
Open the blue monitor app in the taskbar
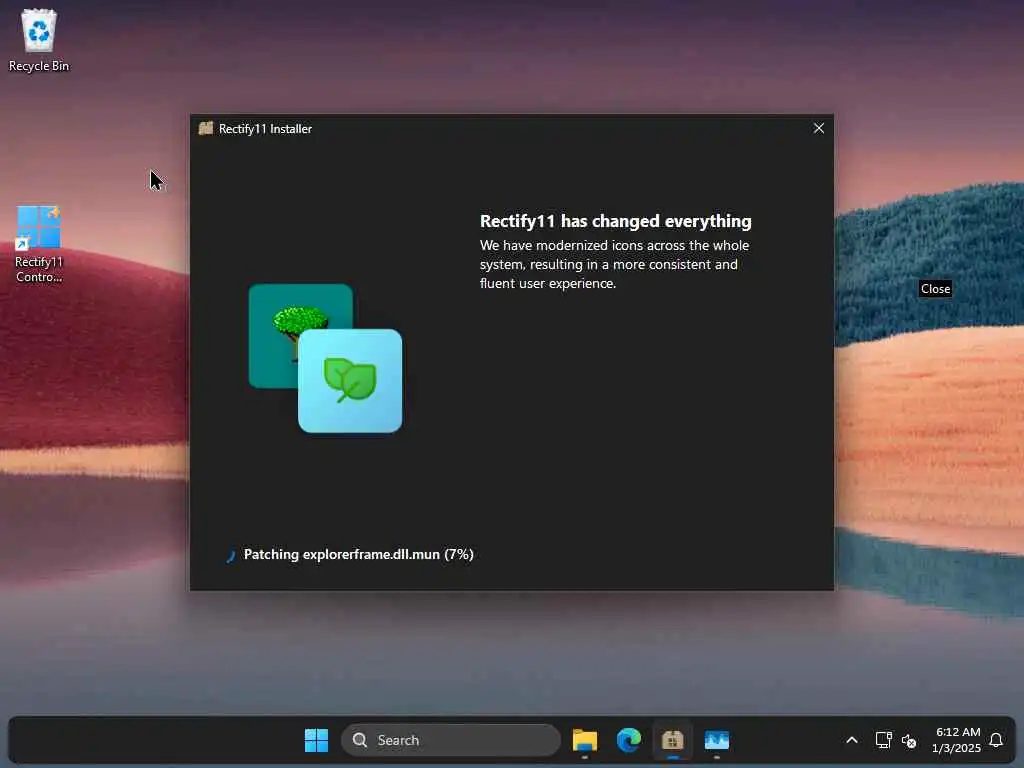[716, 740]
